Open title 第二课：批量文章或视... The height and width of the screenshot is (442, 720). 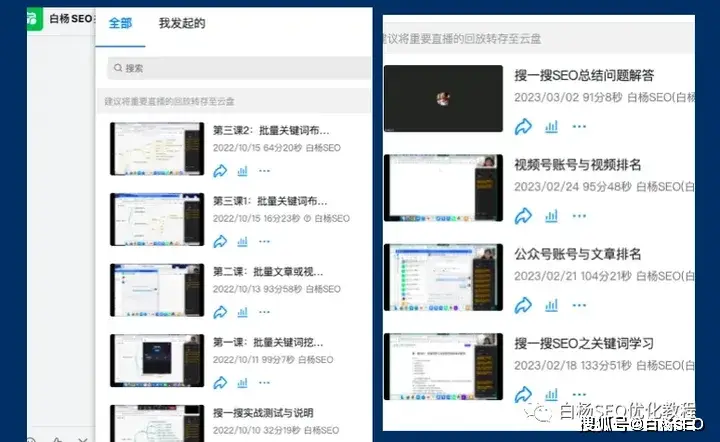point(268,272)
